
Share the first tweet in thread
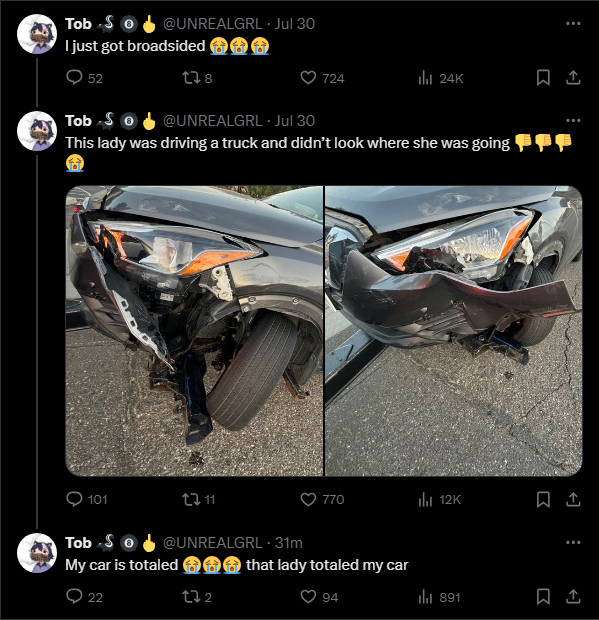pyautogui.click(x=573, y=78)
